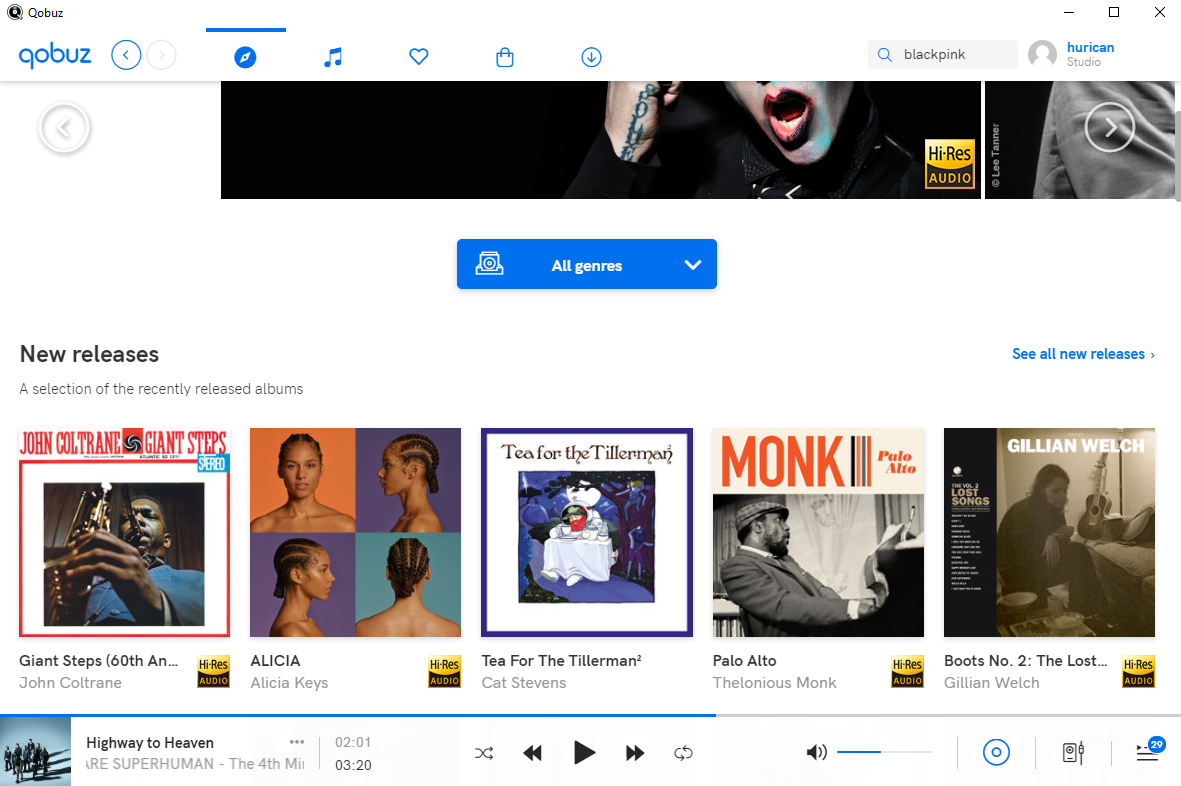
Task: Click the main Marilyn Manson banner image
Action: click(x=600, y=140)
